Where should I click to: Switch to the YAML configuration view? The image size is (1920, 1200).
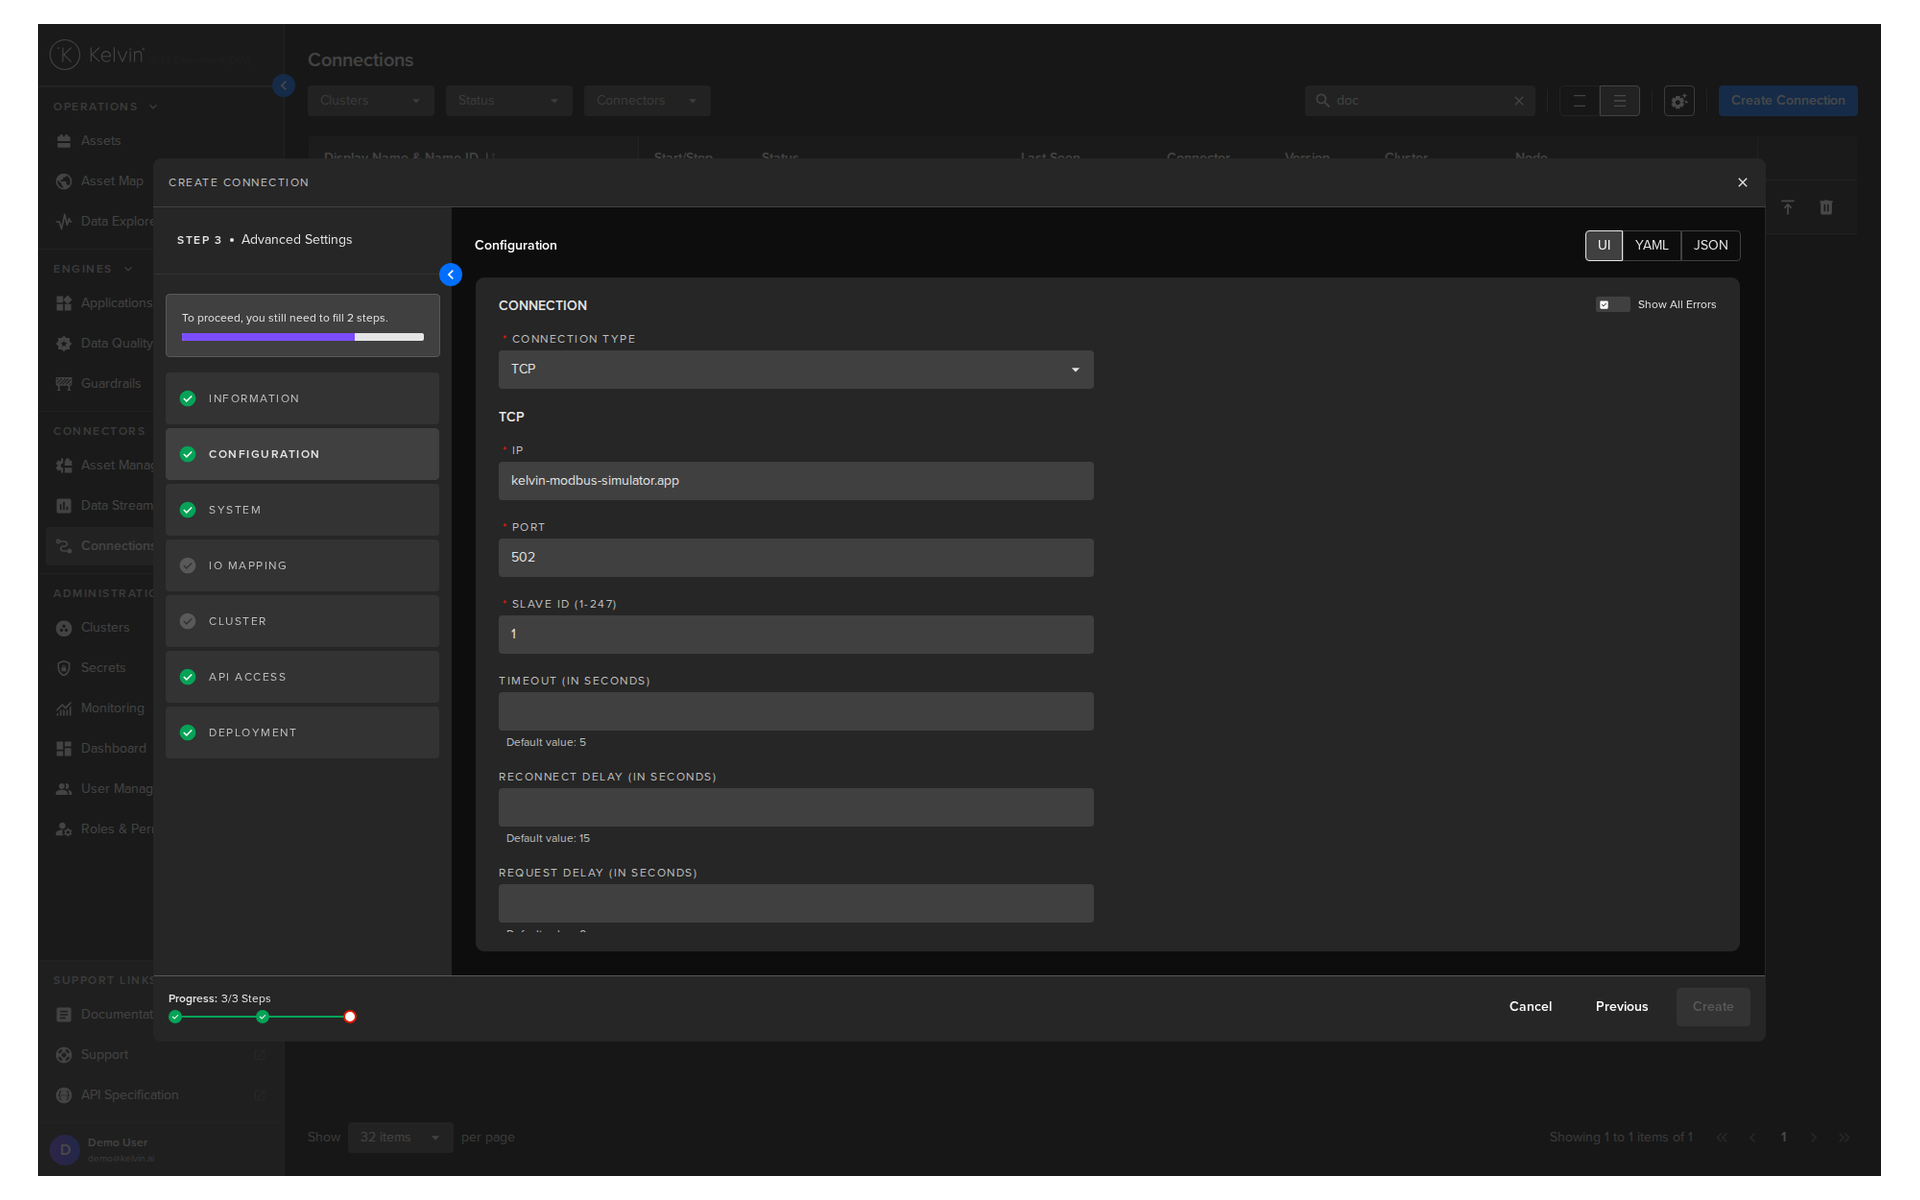click(1651, 246)
